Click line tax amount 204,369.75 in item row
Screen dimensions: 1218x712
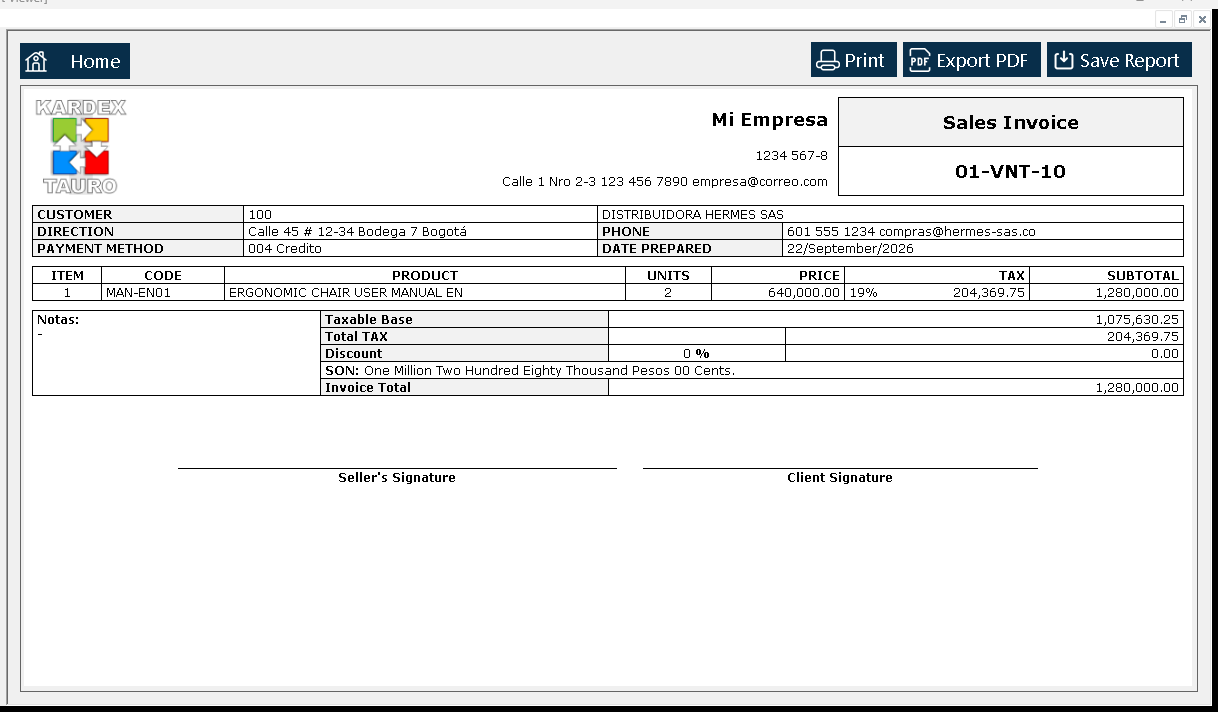[989, 293]
